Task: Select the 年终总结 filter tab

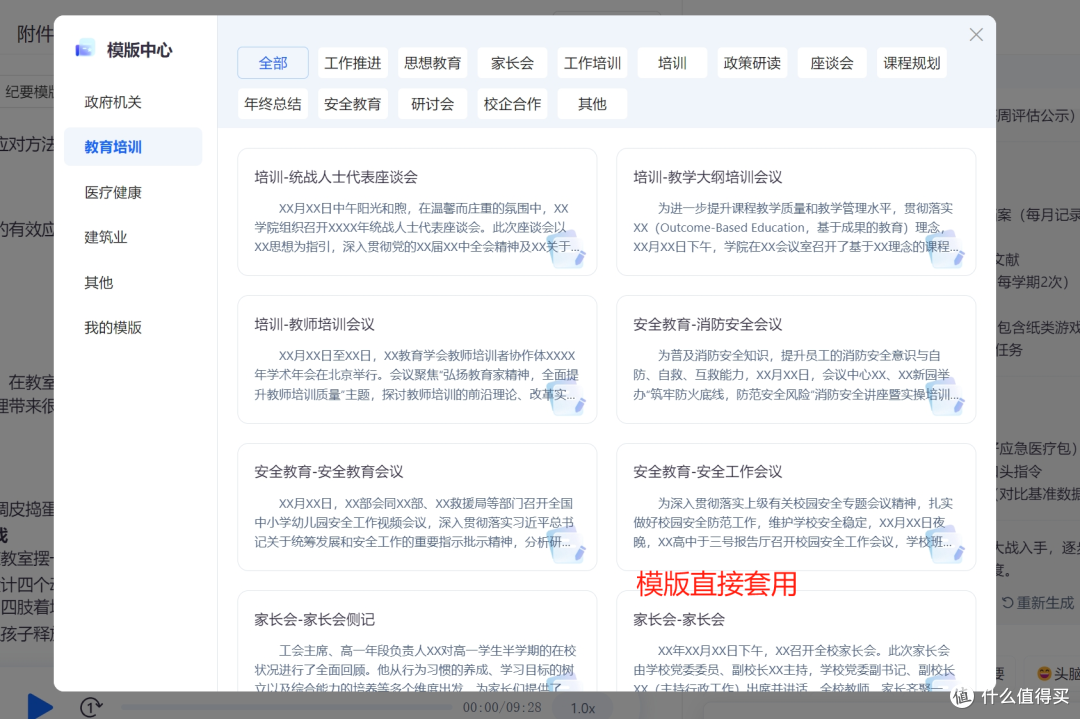Action: pyautogui.click(x=273, y=104)
